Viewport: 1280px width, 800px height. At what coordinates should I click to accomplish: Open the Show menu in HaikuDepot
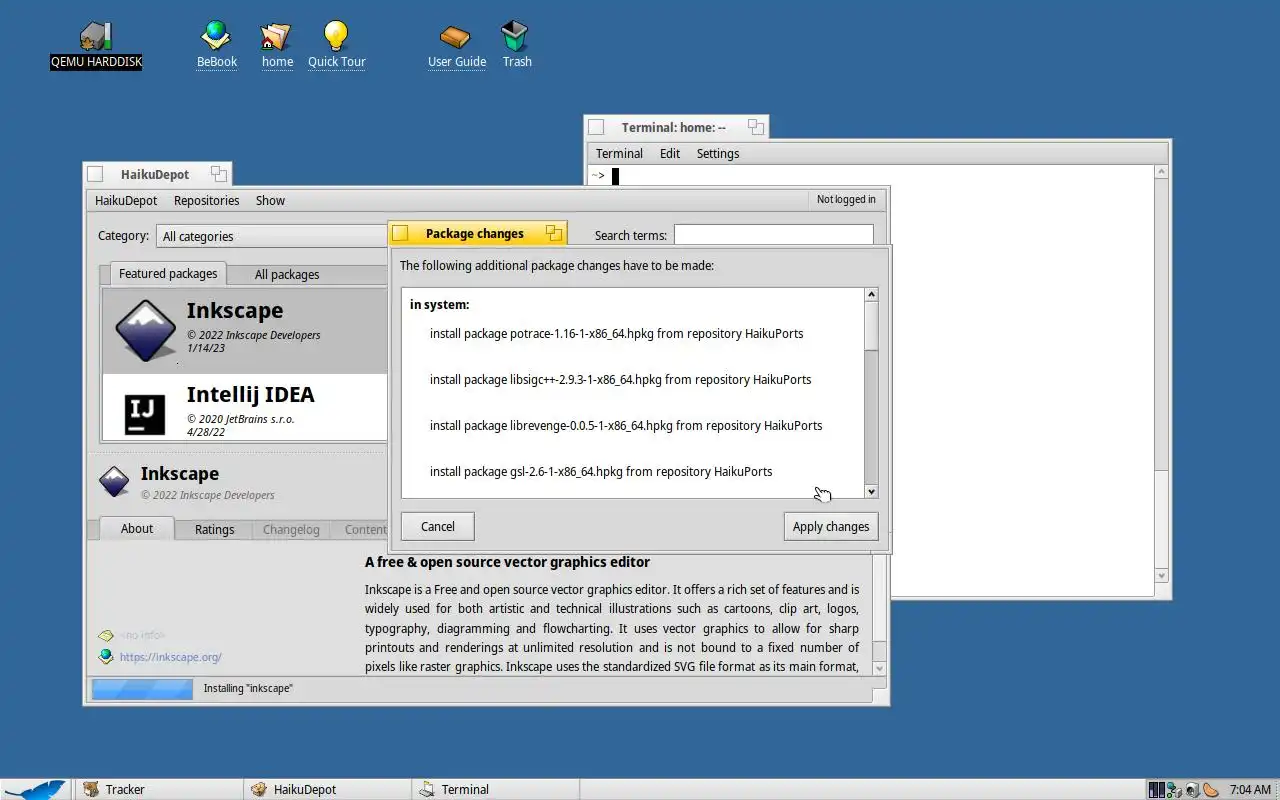click(270, 200)
